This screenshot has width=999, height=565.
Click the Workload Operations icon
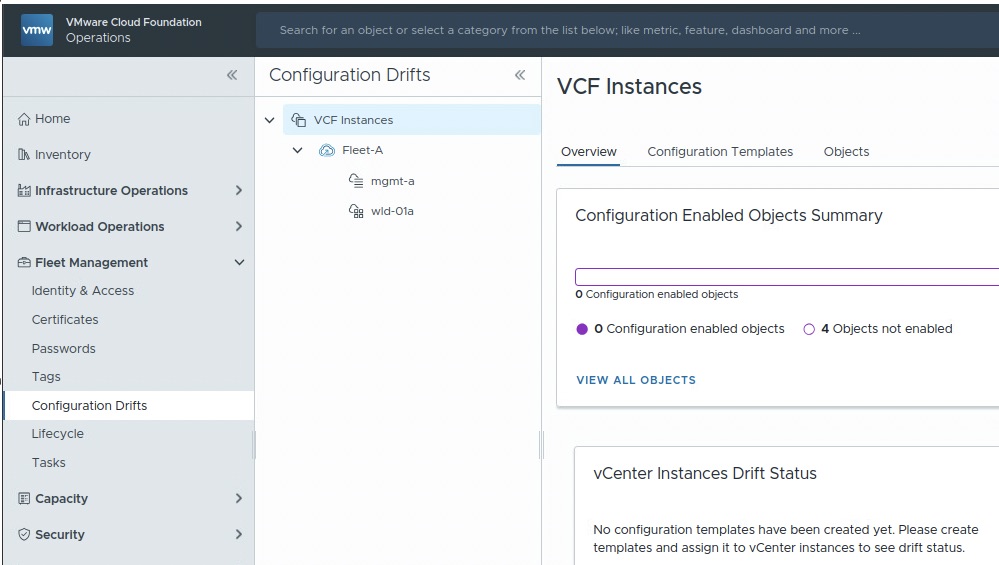pyautogui.click(x=24, y=226)
